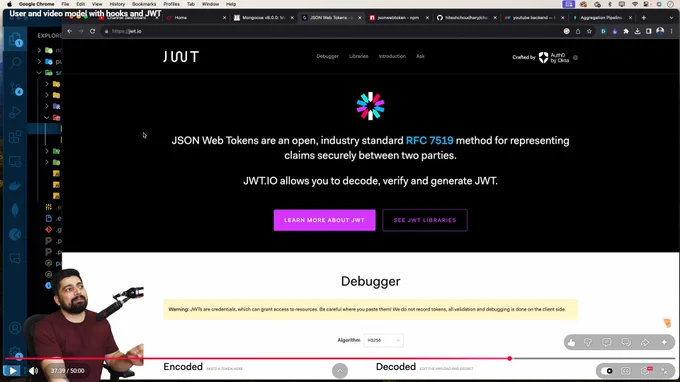Screen dimensions: 680x382
Task: Toggle Chrome side panel icon
Action: [648, 31]
